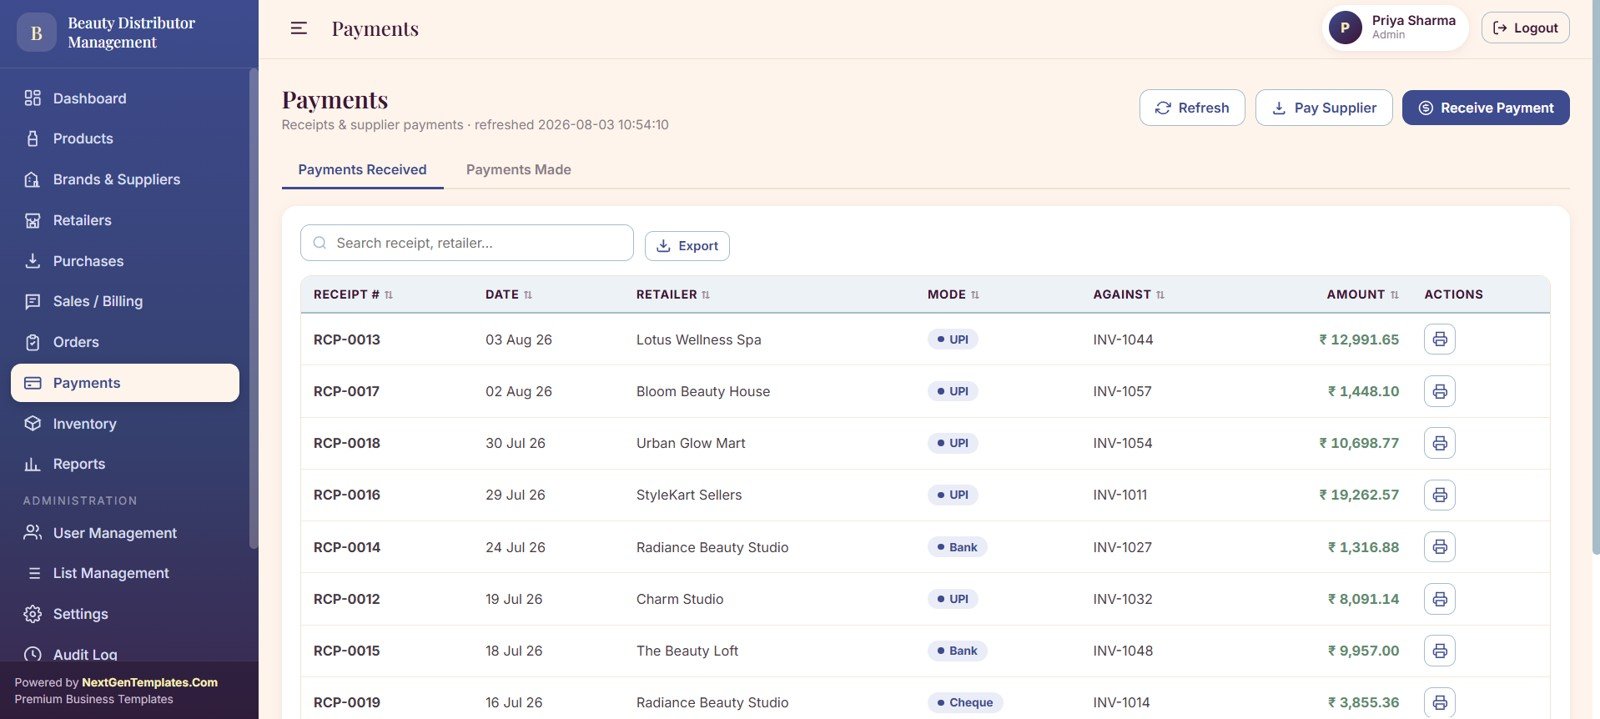This screenshot has width=1600, height=719.
Task: Open Dashboard from sidebar
Action: pos(125,98)
